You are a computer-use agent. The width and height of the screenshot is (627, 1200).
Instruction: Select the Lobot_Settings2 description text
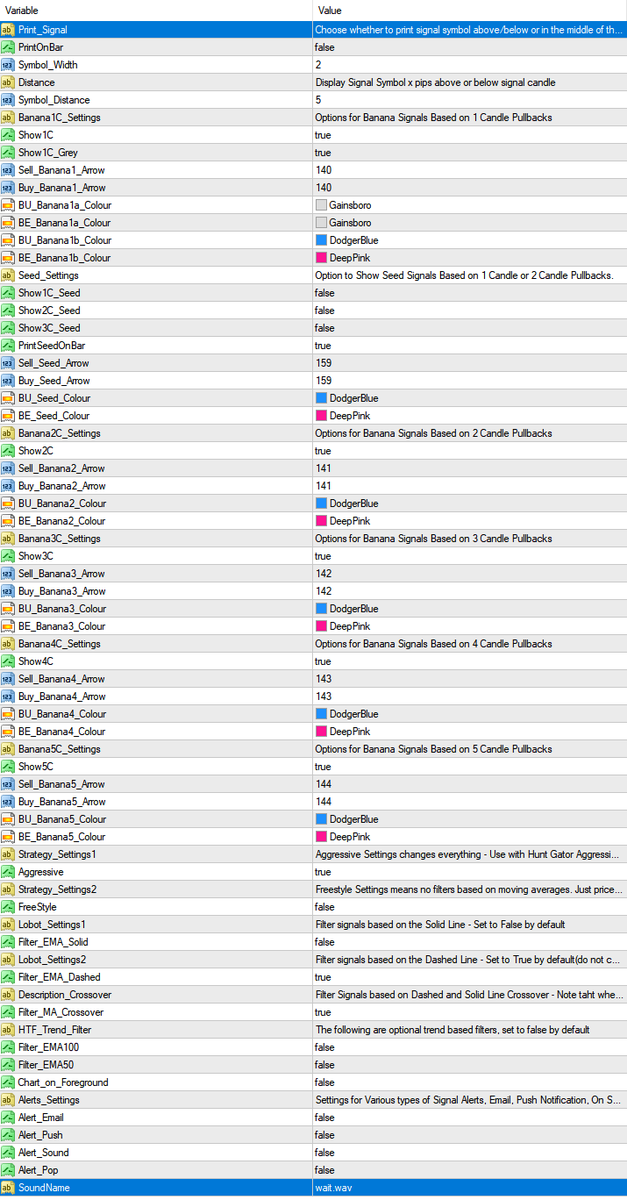[x=468, y=959]
